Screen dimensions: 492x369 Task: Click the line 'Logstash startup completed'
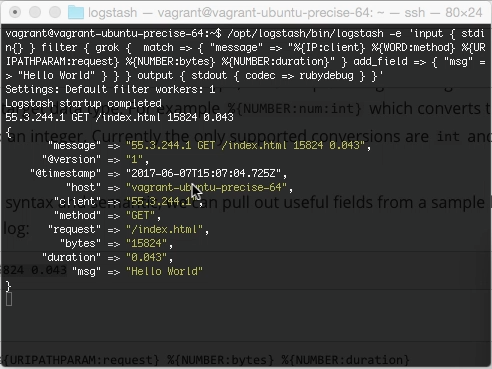pyautogui.click(x=83, y=103)
